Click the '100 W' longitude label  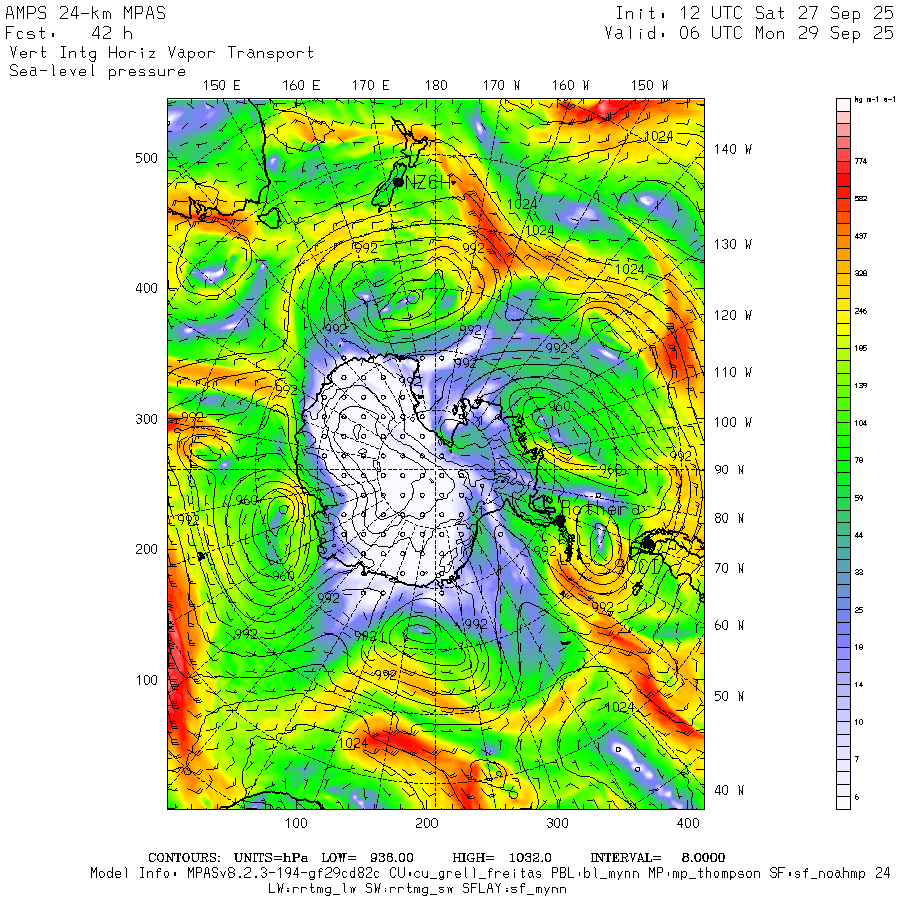[x=733, y=422]
